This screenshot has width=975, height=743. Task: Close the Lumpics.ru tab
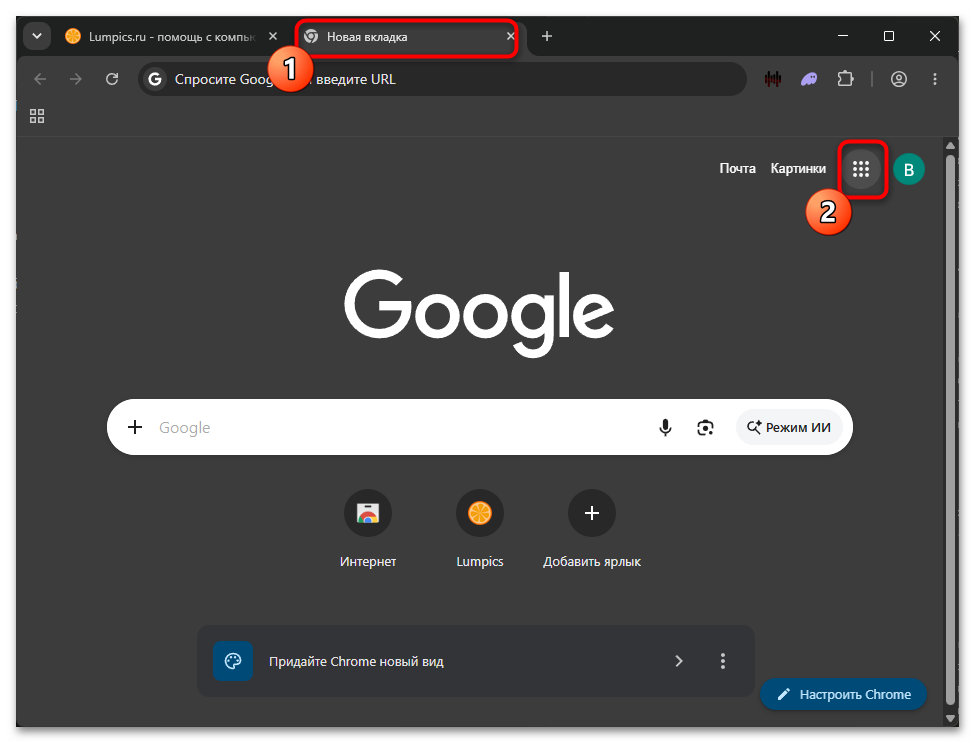point(272,36)
